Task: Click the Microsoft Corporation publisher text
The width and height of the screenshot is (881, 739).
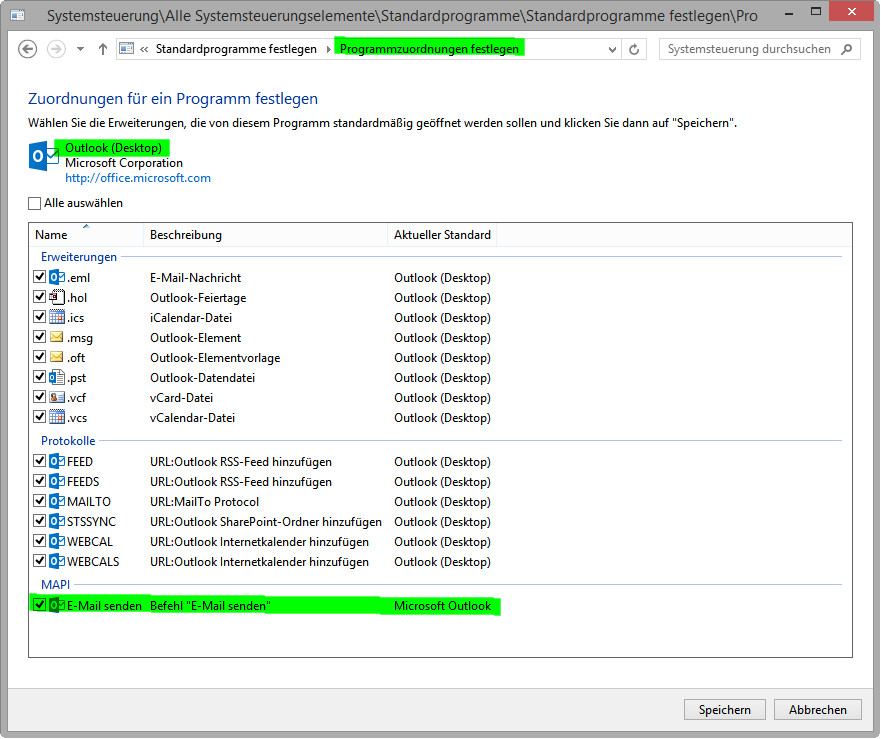Action: point(124,163)
